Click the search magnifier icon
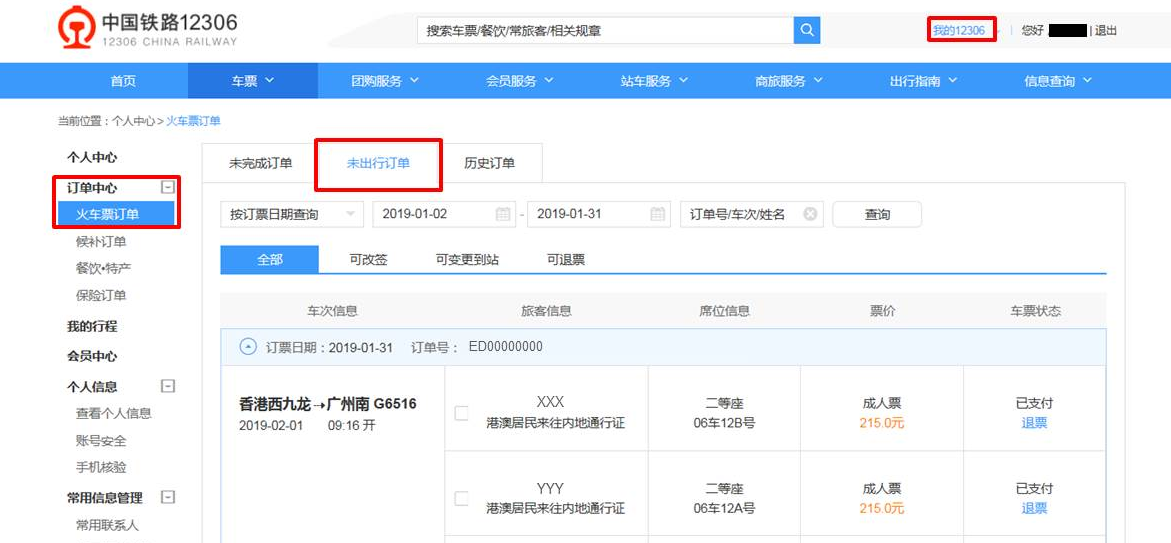The height and width of the screenshot is (543, 1171). click(x=807, y=30)
